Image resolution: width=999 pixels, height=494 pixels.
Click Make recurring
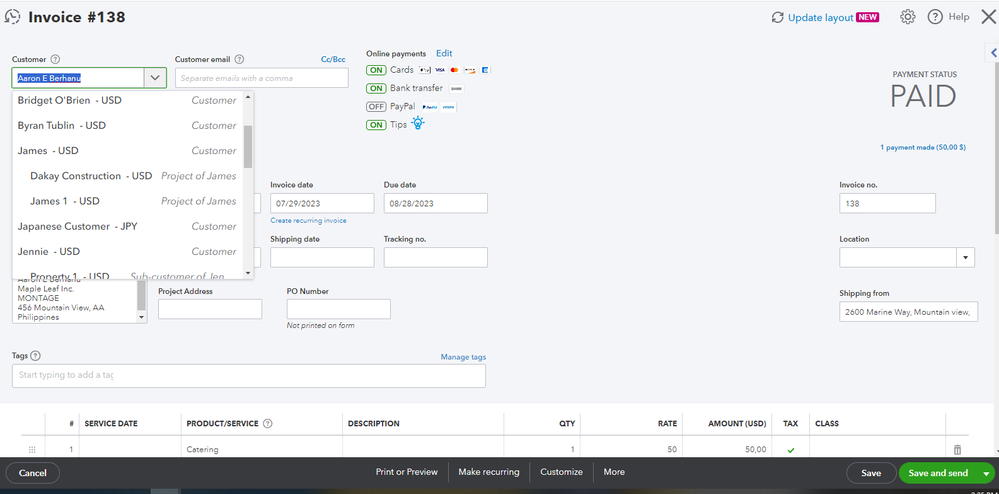tap(489, 472)
